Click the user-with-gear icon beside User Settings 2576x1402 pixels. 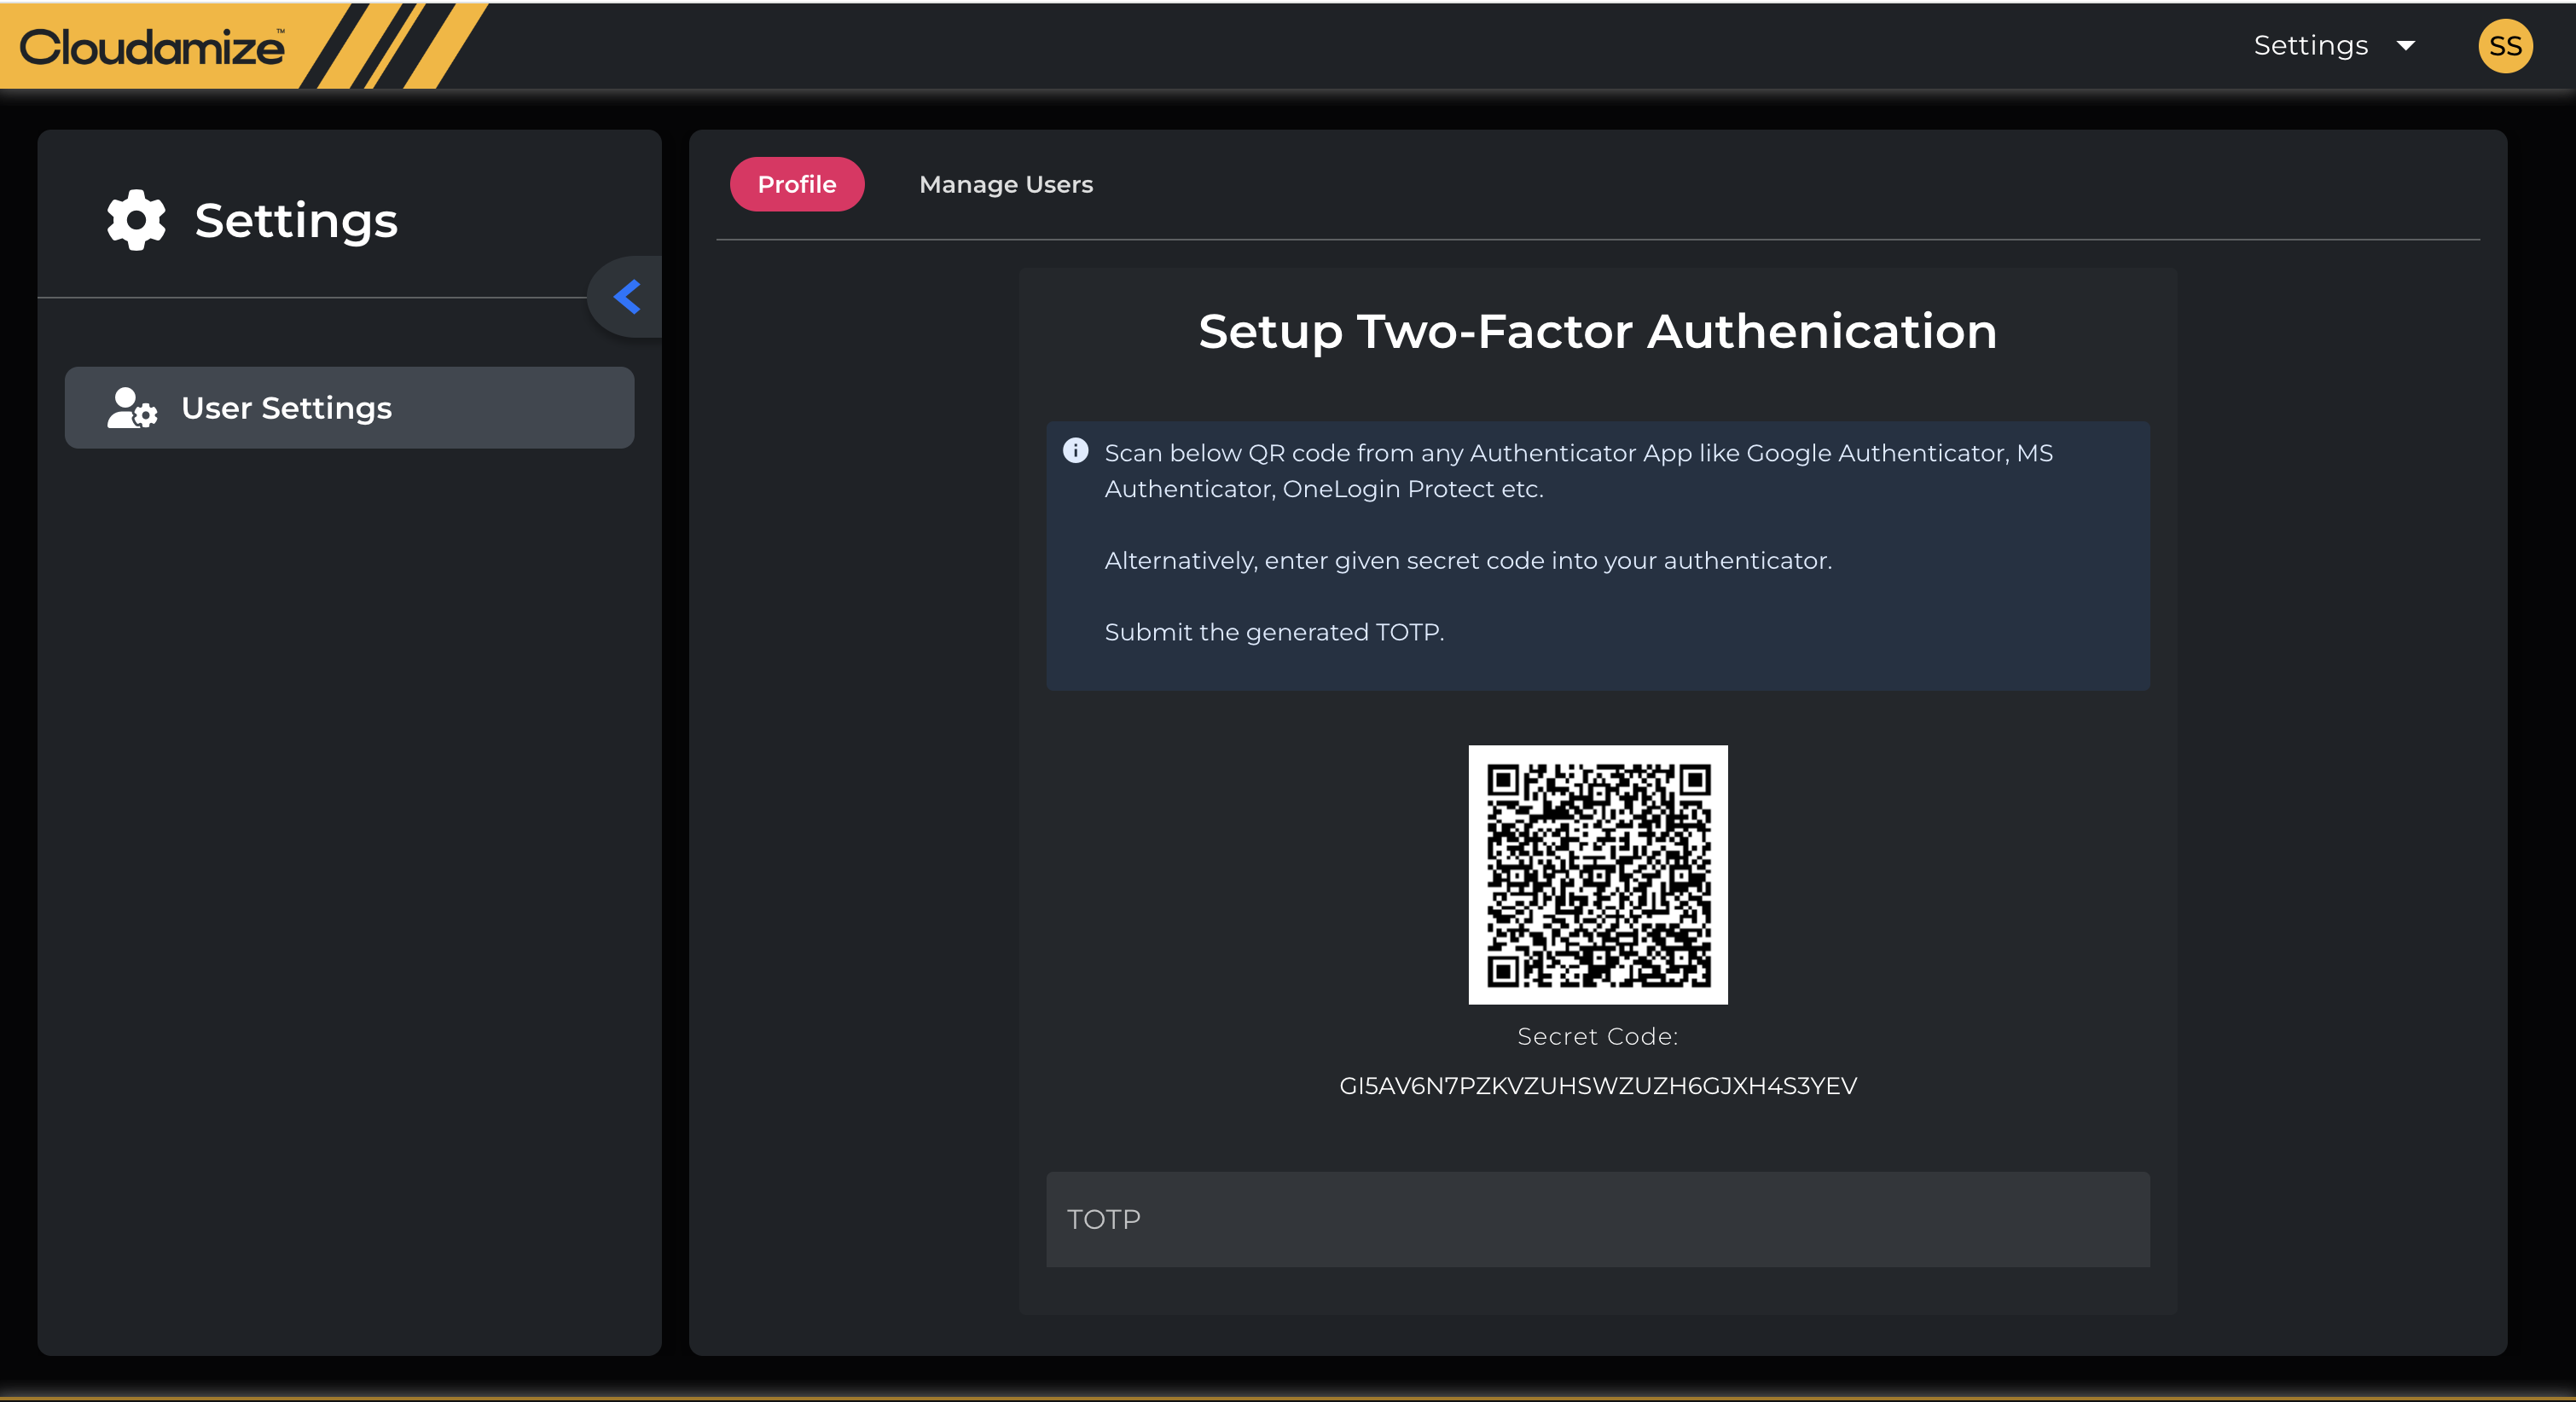(132, 408)
